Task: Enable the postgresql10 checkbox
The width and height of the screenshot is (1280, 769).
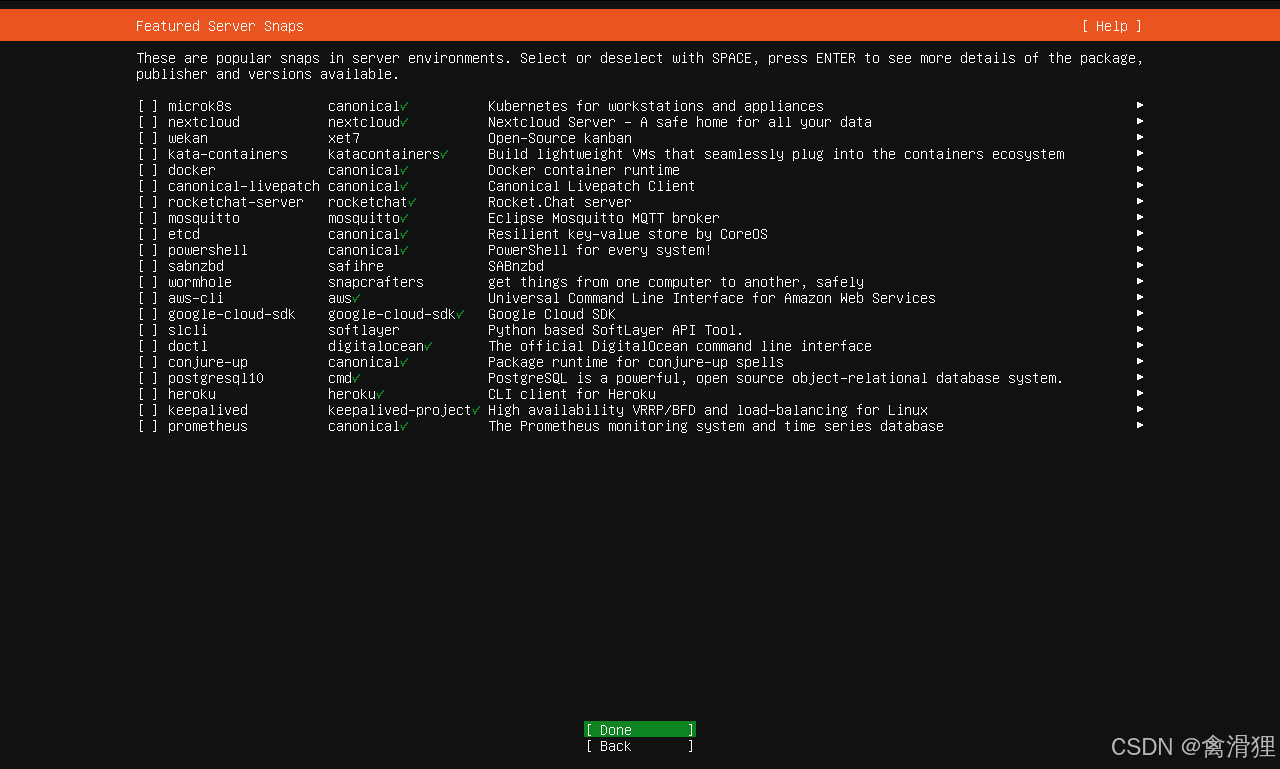Action: [148, 378]
